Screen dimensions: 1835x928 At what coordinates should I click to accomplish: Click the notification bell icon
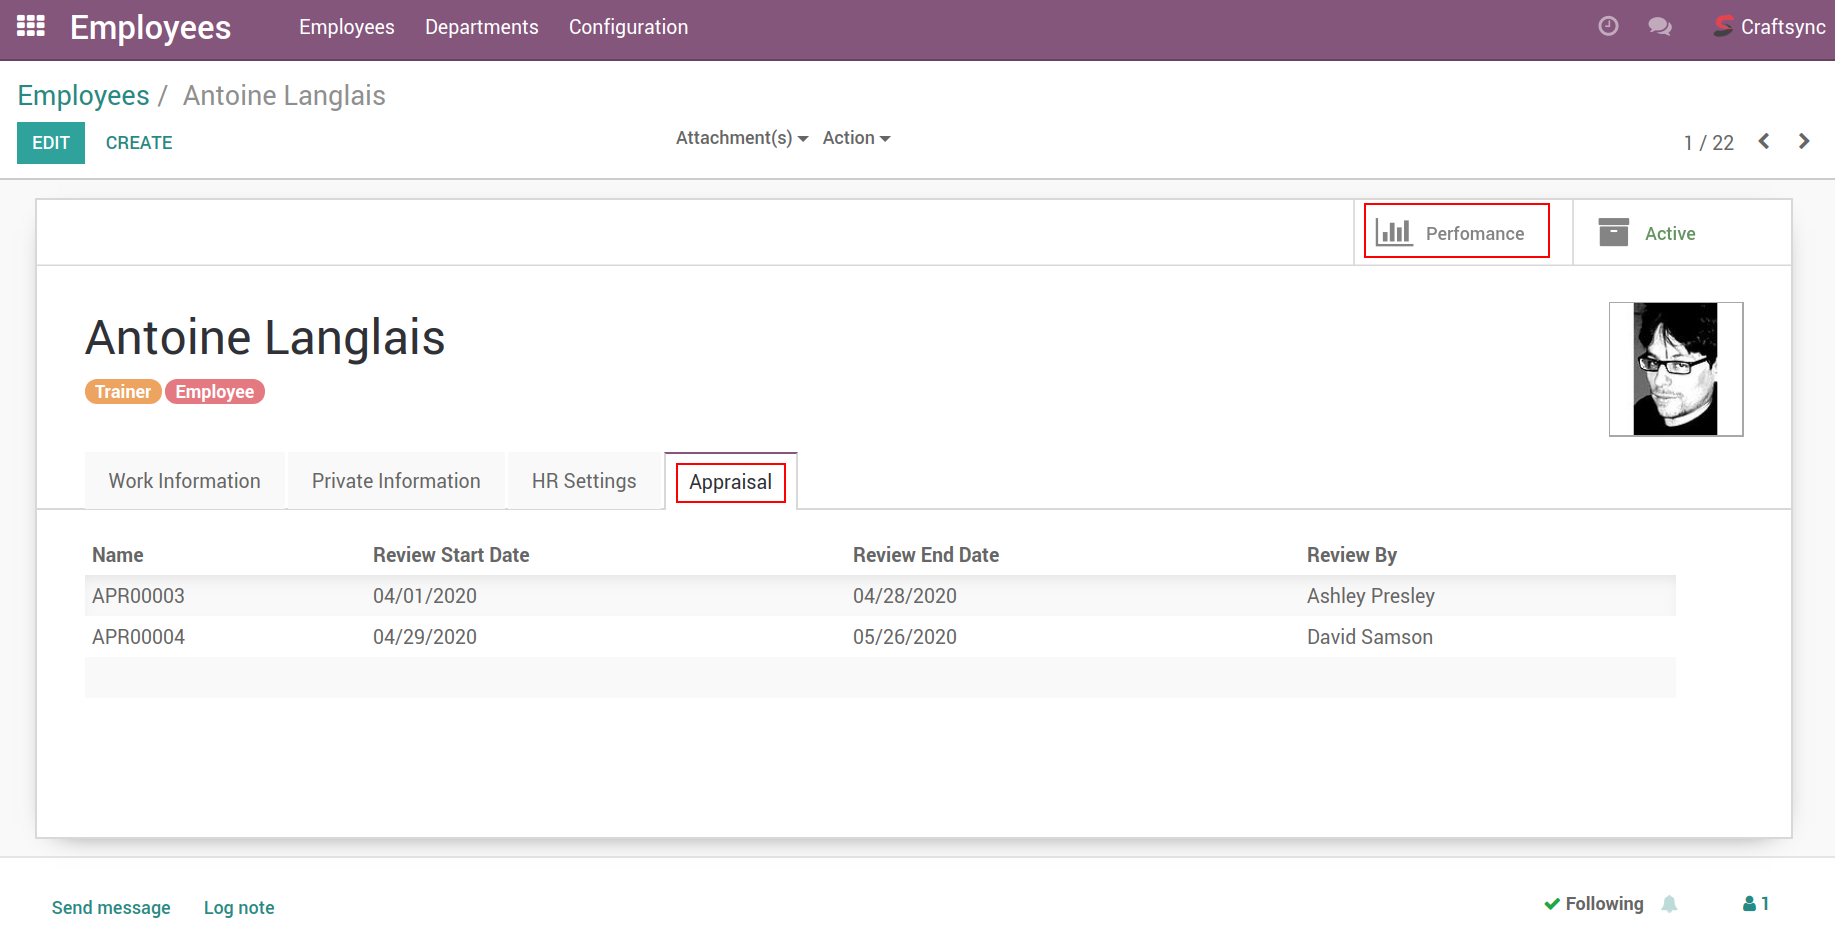1669,904
